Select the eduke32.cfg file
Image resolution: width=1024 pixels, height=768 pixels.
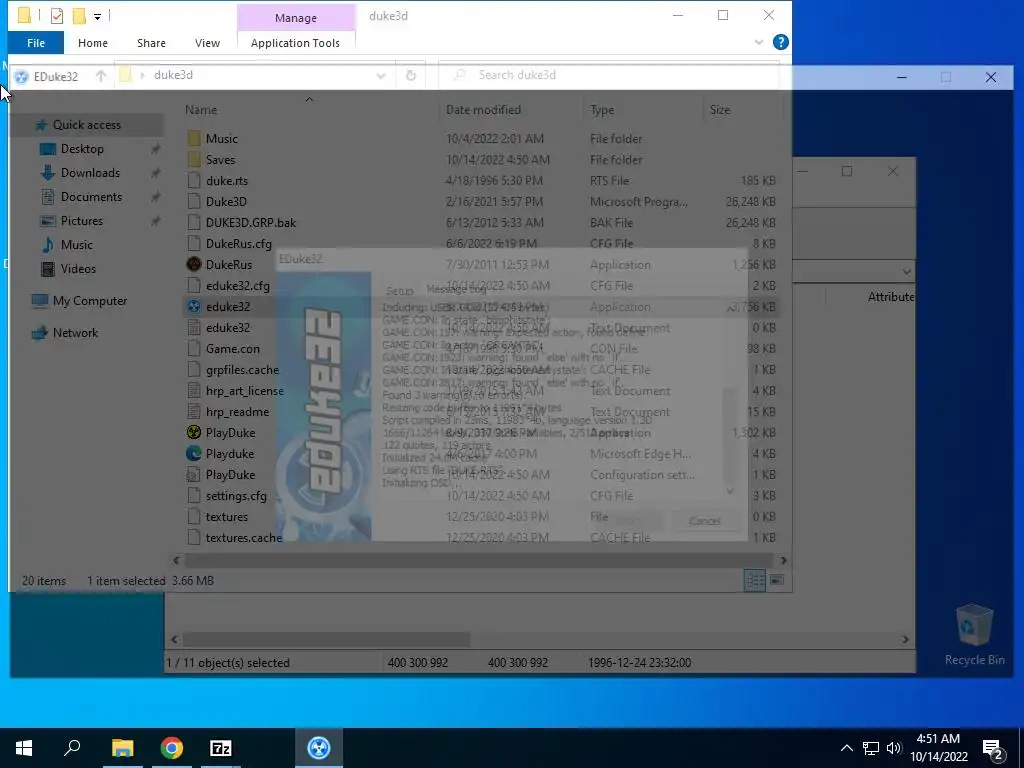tap(237, 286)
